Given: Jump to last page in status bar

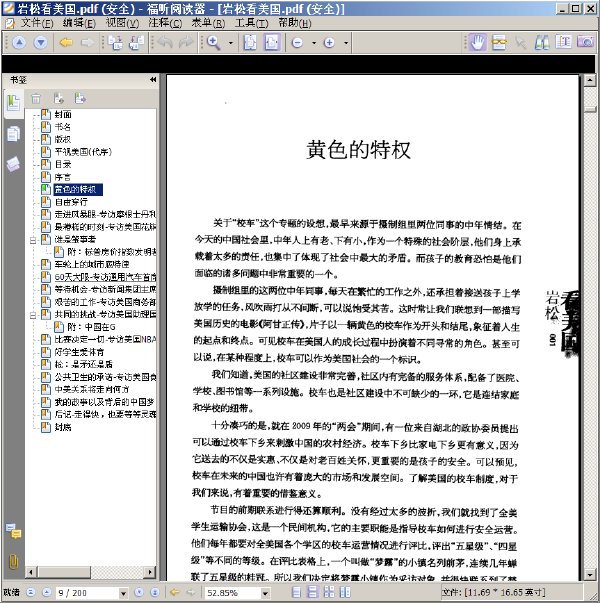Looking at the screenshot, I should coord(155,592).
